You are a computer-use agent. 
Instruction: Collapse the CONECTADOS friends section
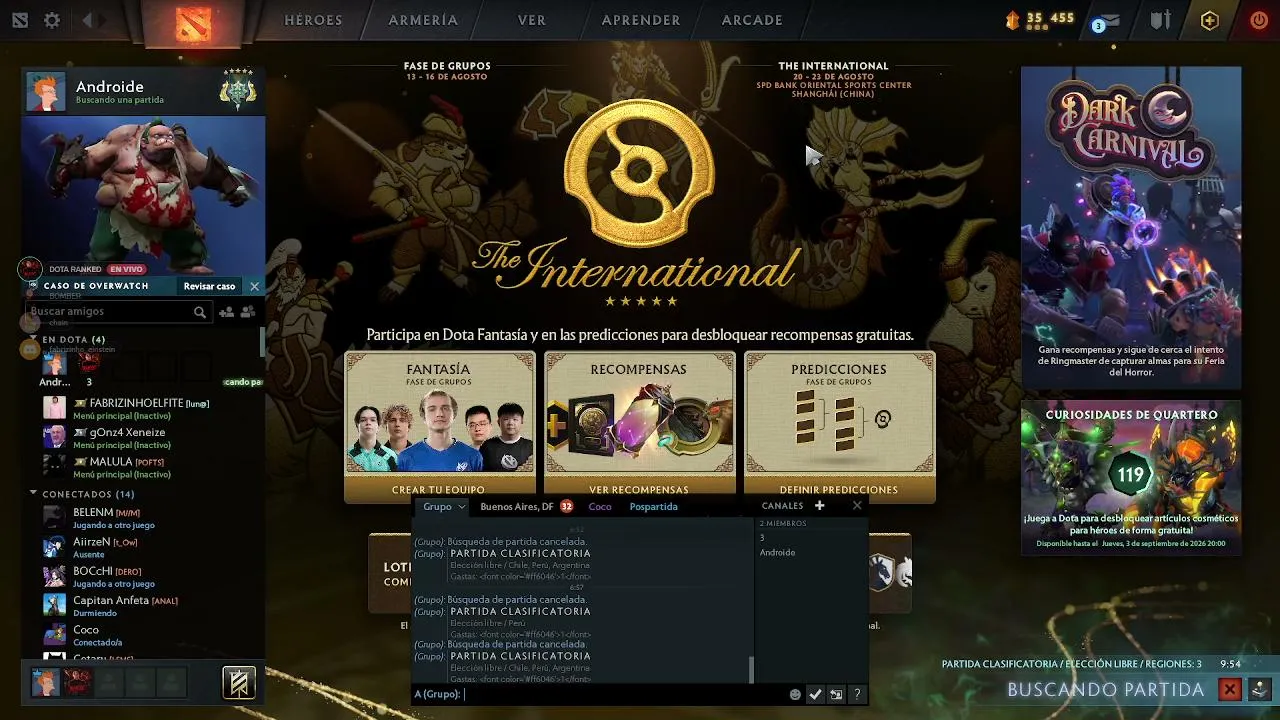(x=33, y=493)
